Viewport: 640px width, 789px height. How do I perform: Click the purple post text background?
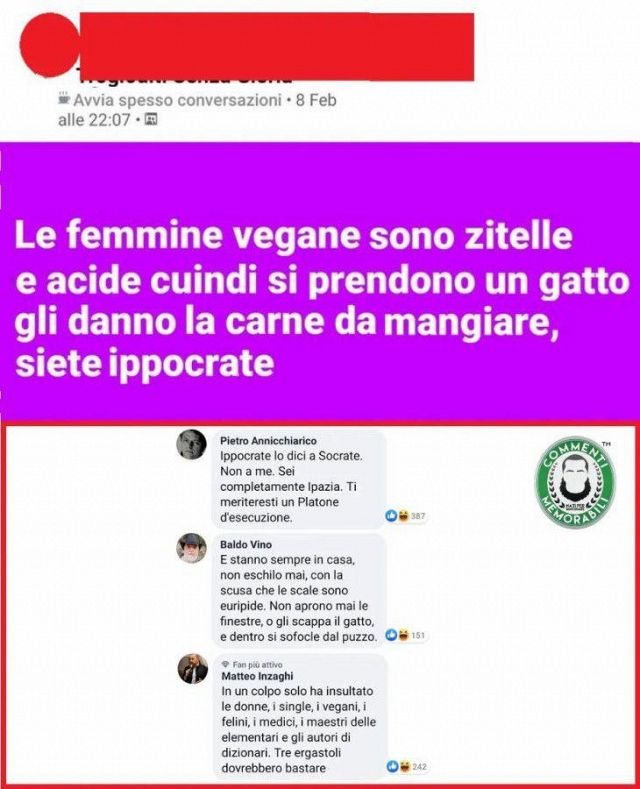pyautogui.click(x=320, y=281)
